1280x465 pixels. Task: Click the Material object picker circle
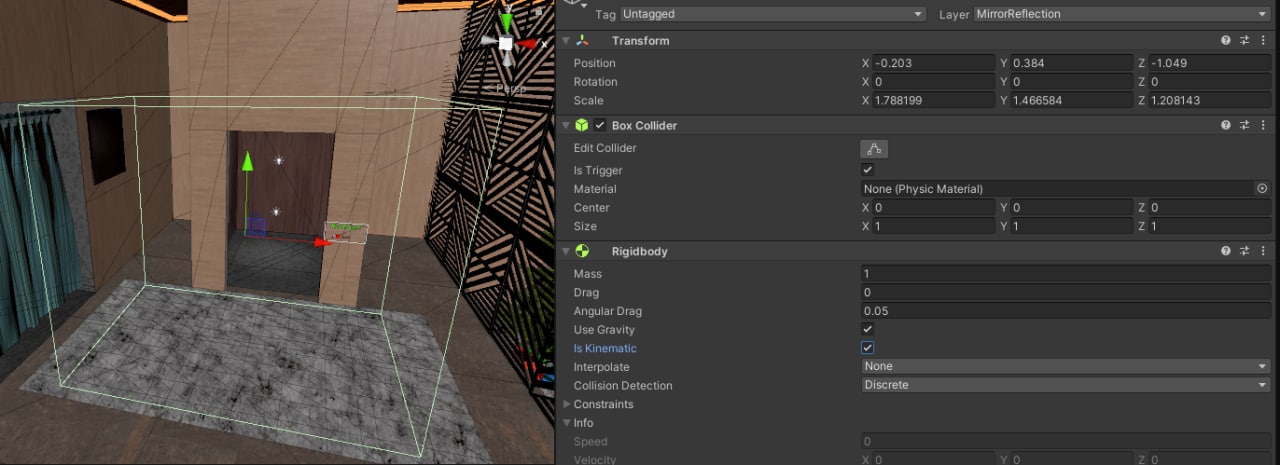tap(1262, 189)
